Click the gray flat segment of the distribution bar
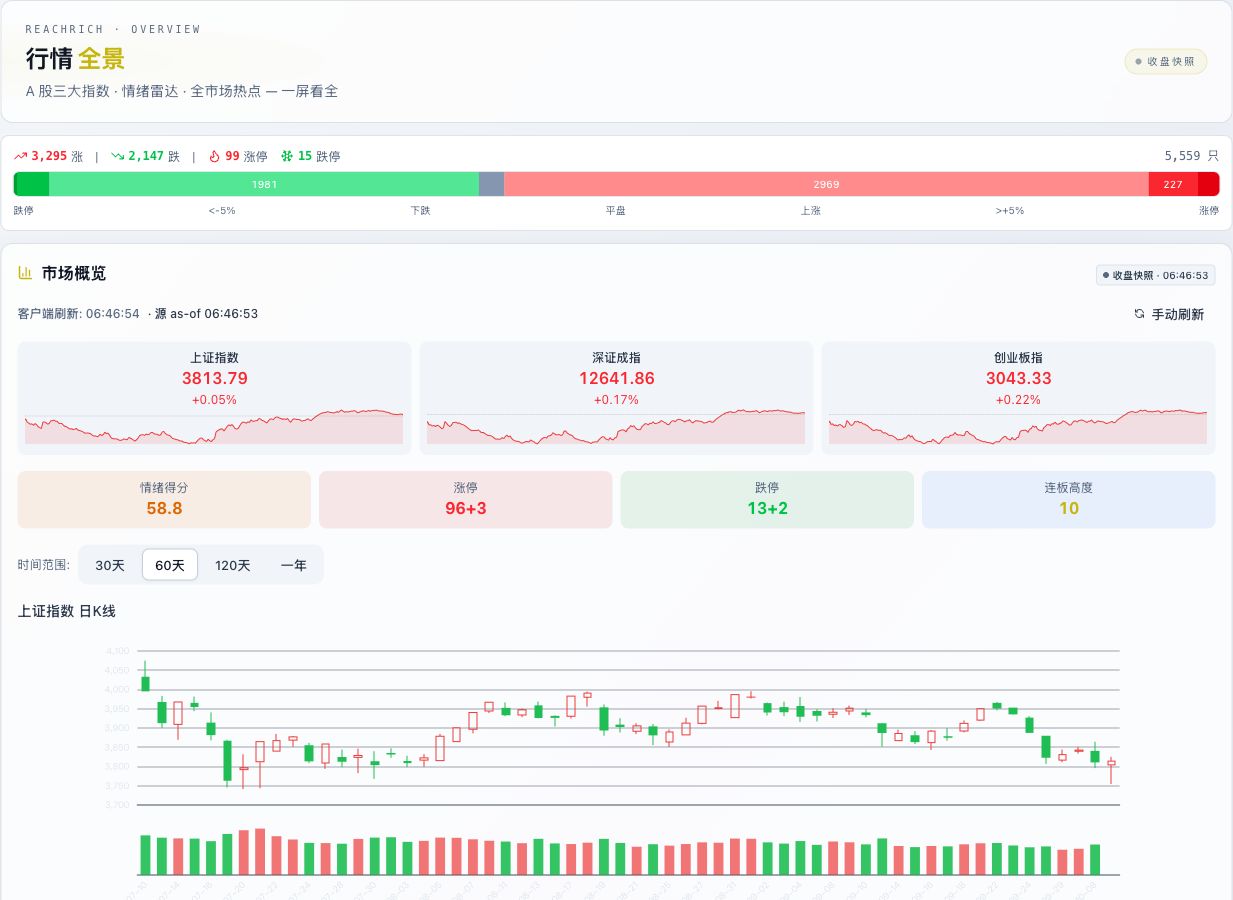 click(491, 184)
